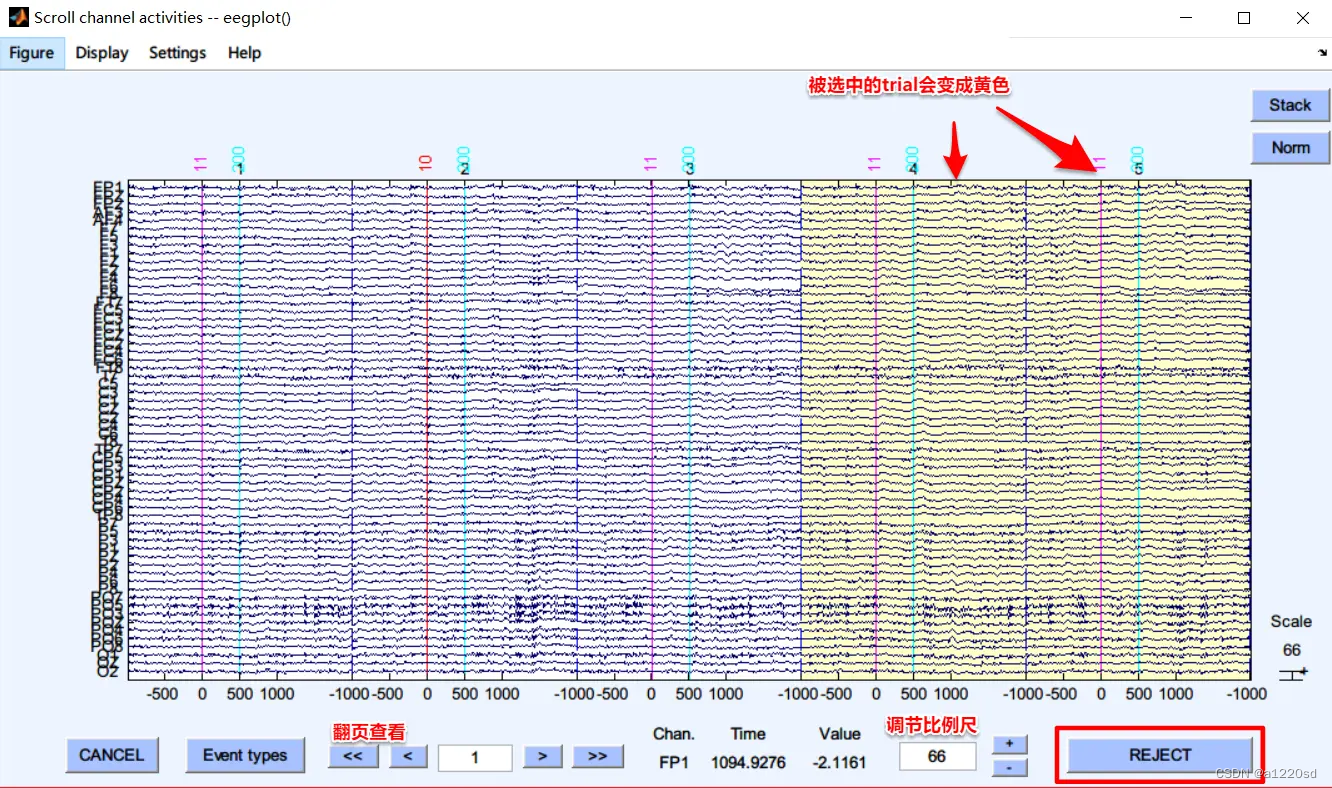
Task: Step back with the < button
Action: pos(408,756)
